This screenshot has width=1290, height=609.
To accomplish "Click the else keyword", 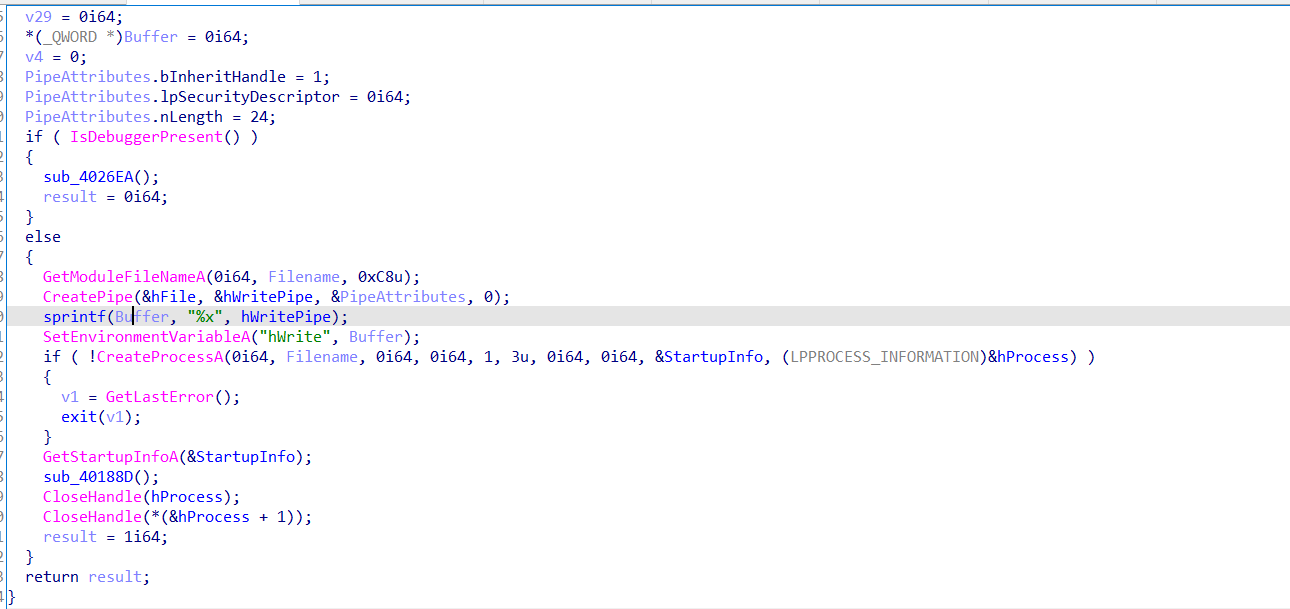I will (x=43, y=237).
